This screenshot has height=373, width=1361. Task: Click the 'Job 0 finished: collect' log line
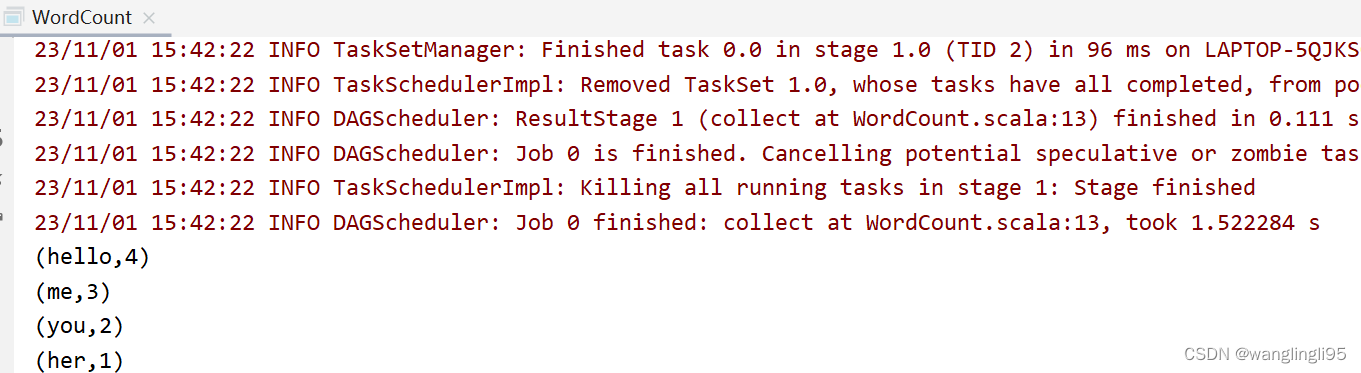677,222
